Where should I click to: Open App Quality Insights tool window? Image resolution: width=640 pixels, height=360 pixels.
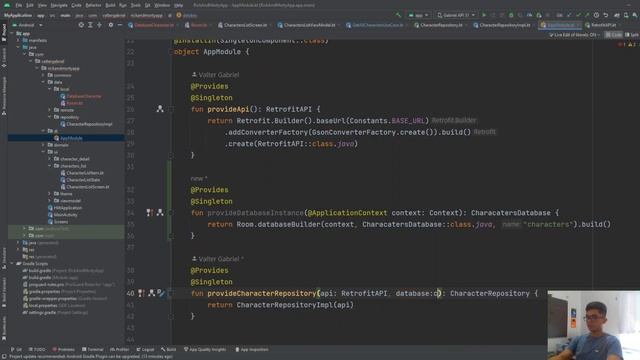tap(205, 349)
